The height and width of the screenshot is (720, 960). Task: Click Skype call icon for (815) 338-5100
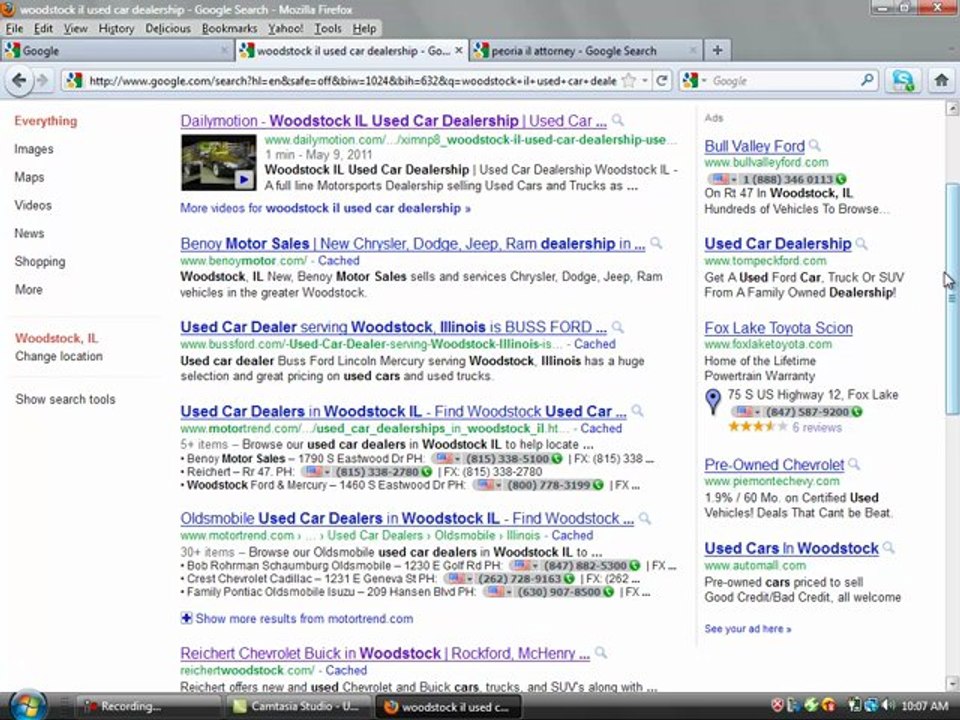coord(557,459)
